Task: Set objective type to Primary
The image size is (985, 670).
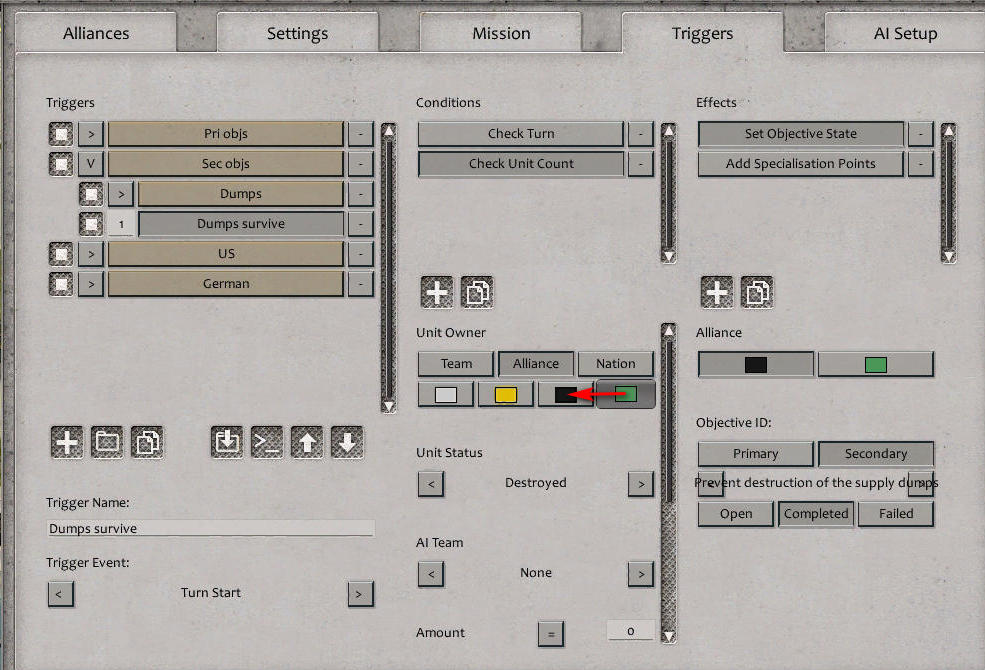Action: pyautogui.click(x=756, y=453)
